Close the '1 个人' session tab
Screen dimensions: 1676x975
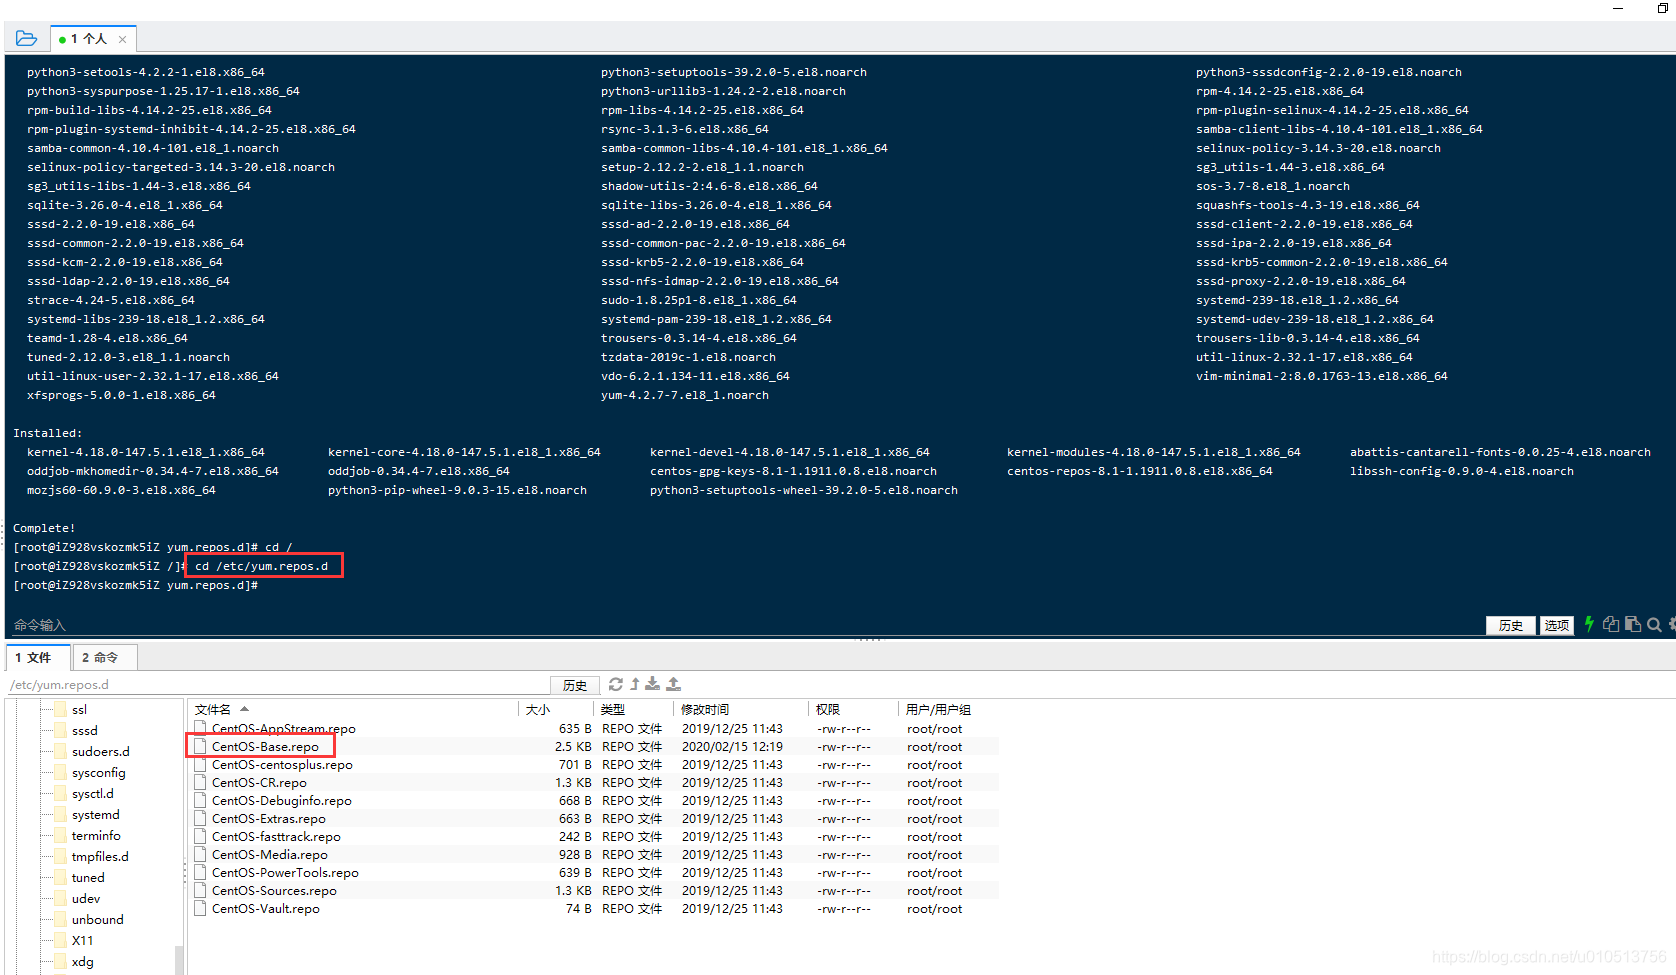(122, 39)
